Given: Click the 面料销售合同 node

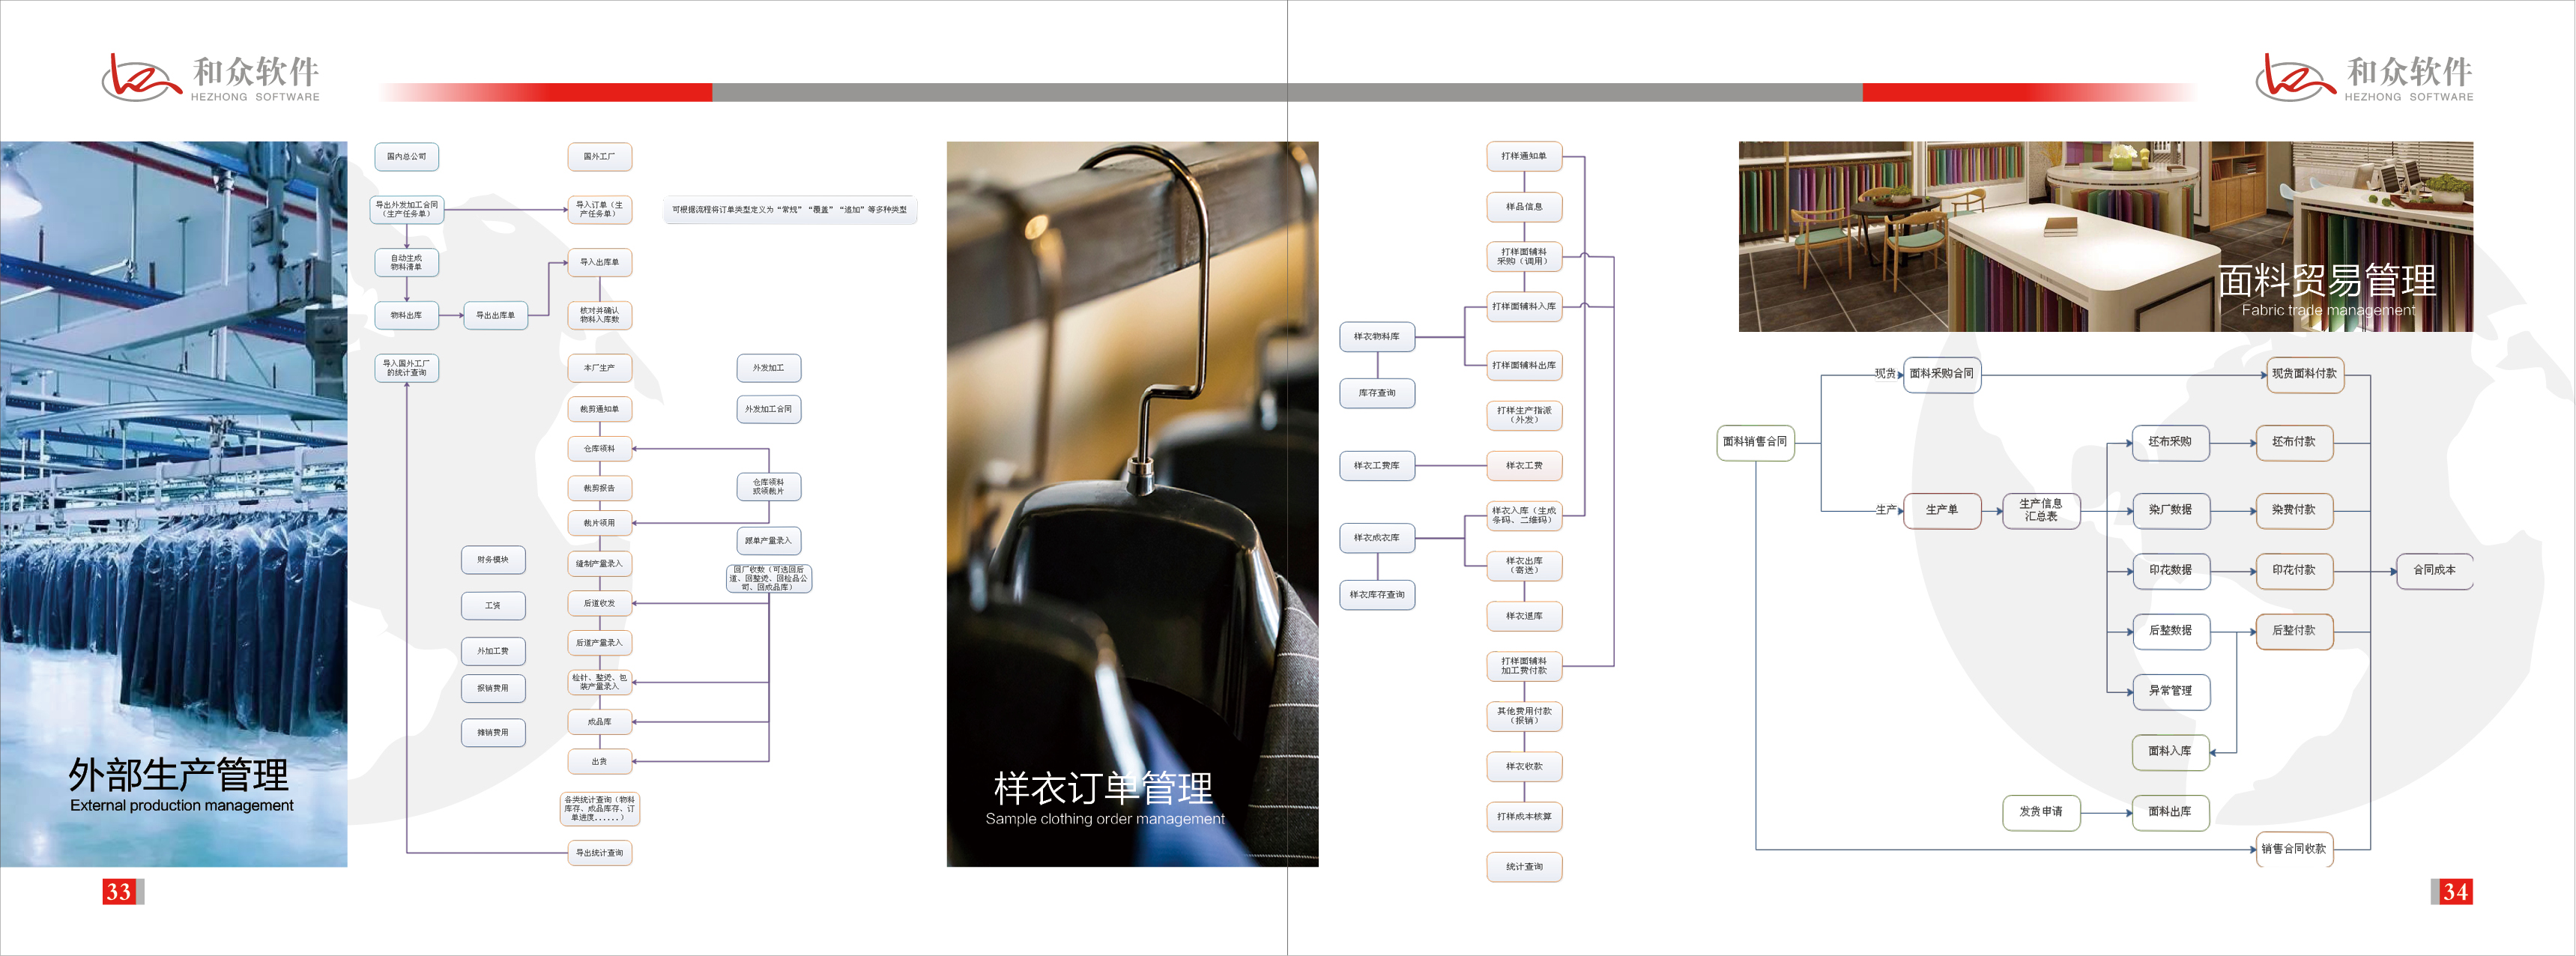Looking at the screenshot, I should click(x=1755, y=442).
